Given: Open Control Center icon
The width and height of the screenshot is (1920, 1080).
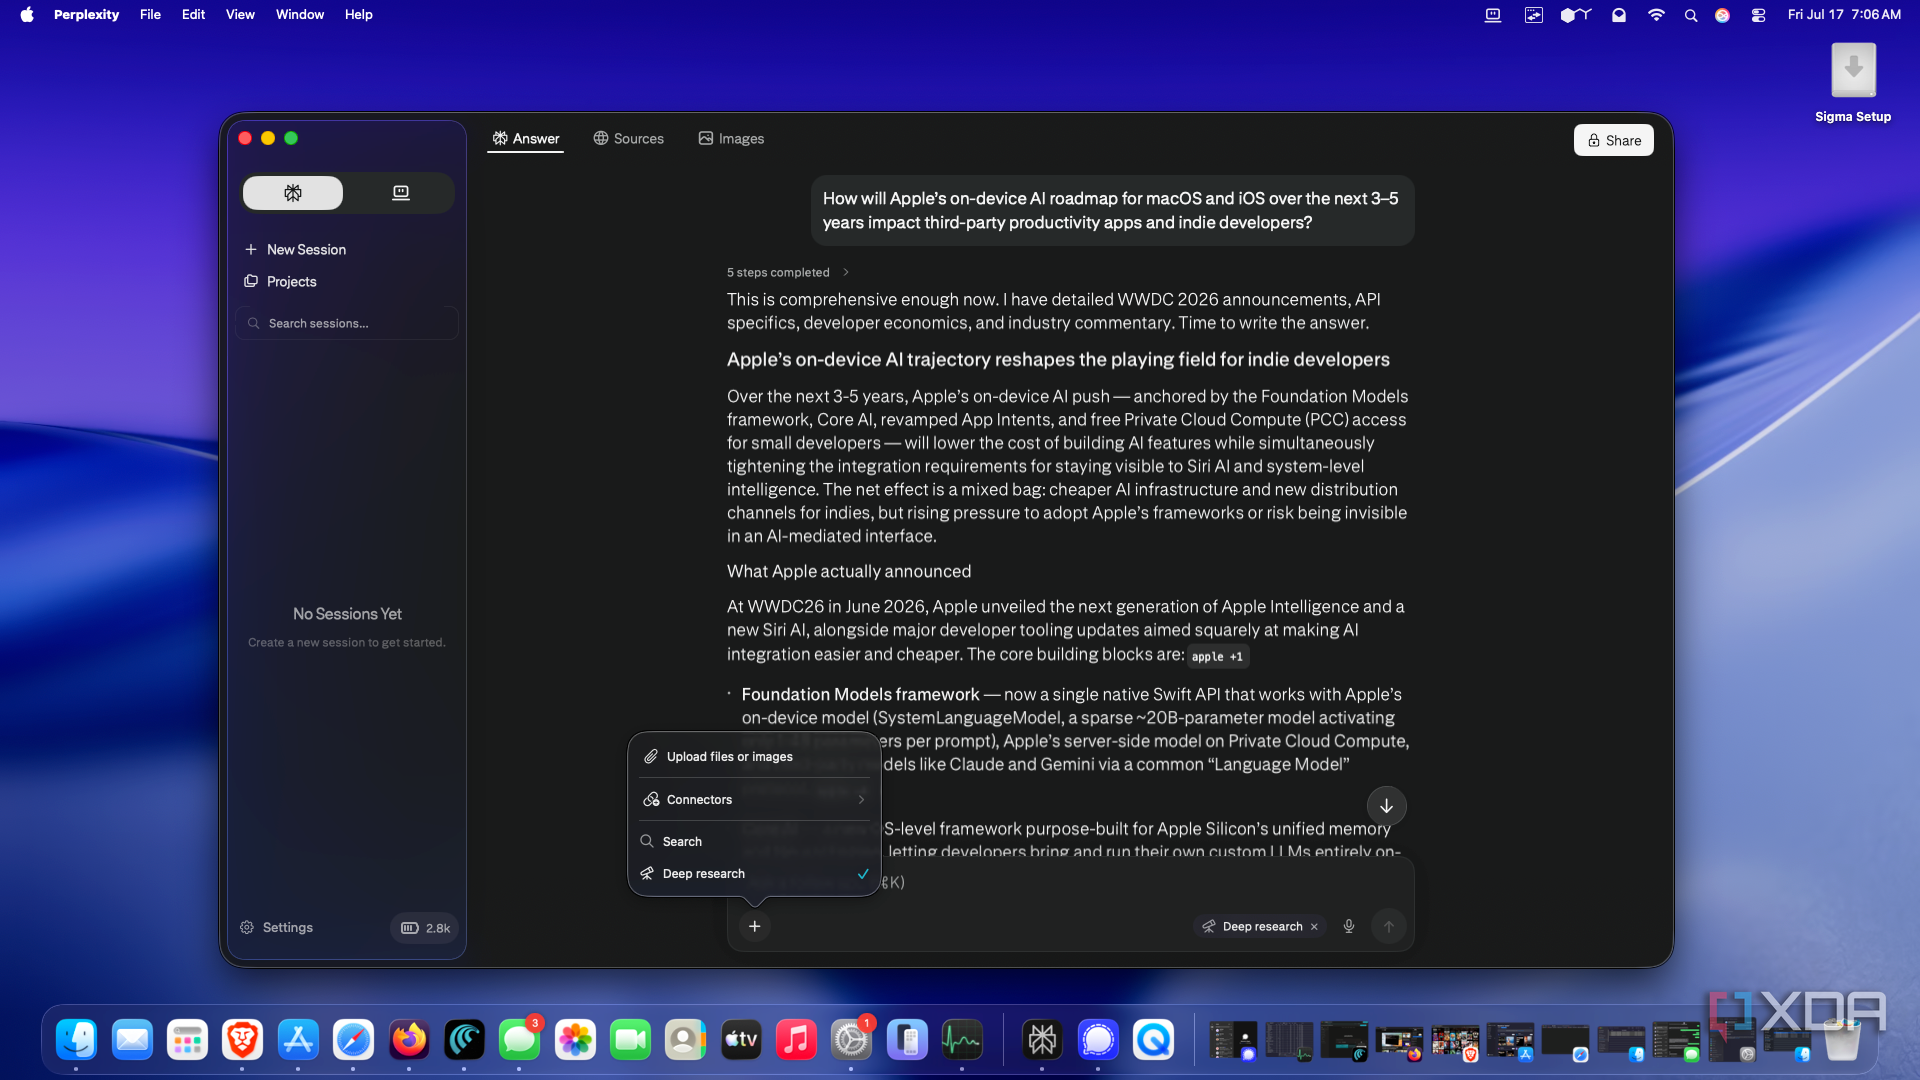Looking at the screenshot, I should click(x=1758, y=15).
